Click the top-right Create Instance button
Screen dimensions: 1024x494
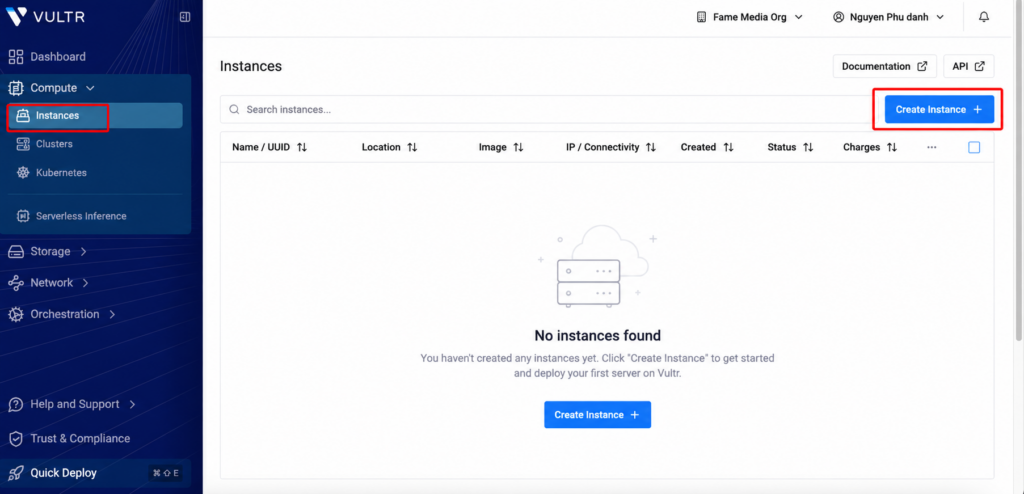[939, 110]
